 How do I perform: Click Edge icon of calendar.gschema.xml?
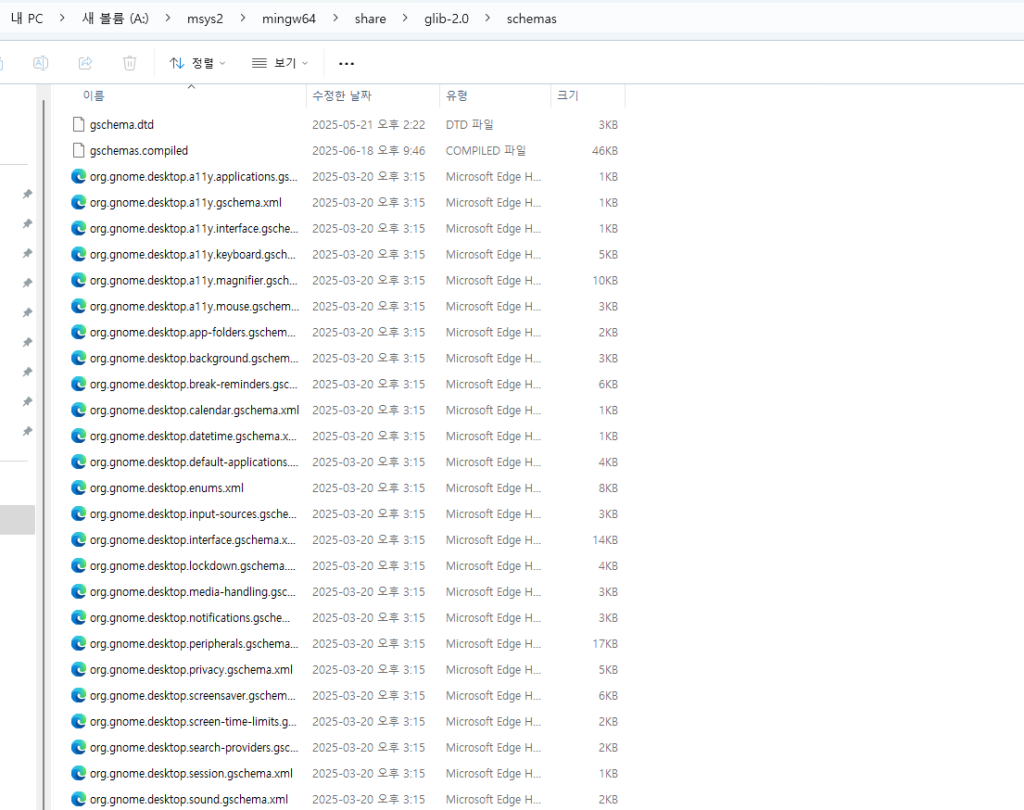78,410
